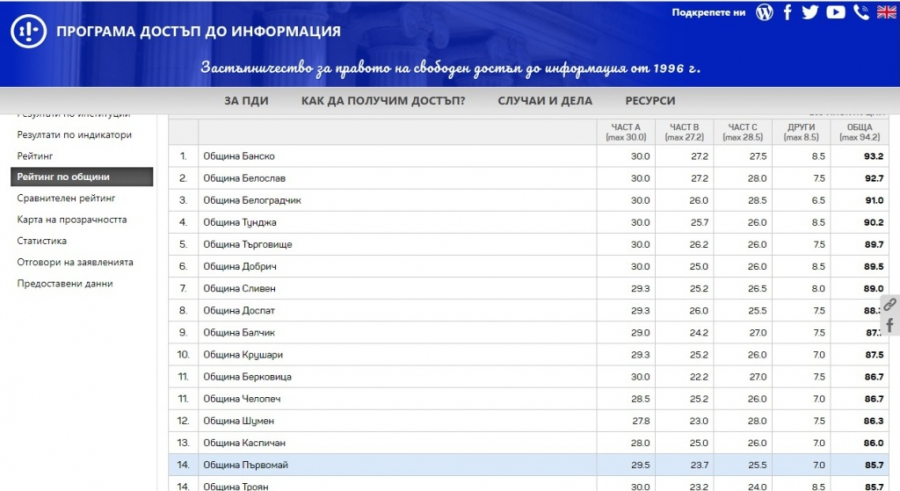Click total score 90.2 for Тунджа
Viewport: 900px width, 491px height.
pyautogui.click(x=874, y=222)
